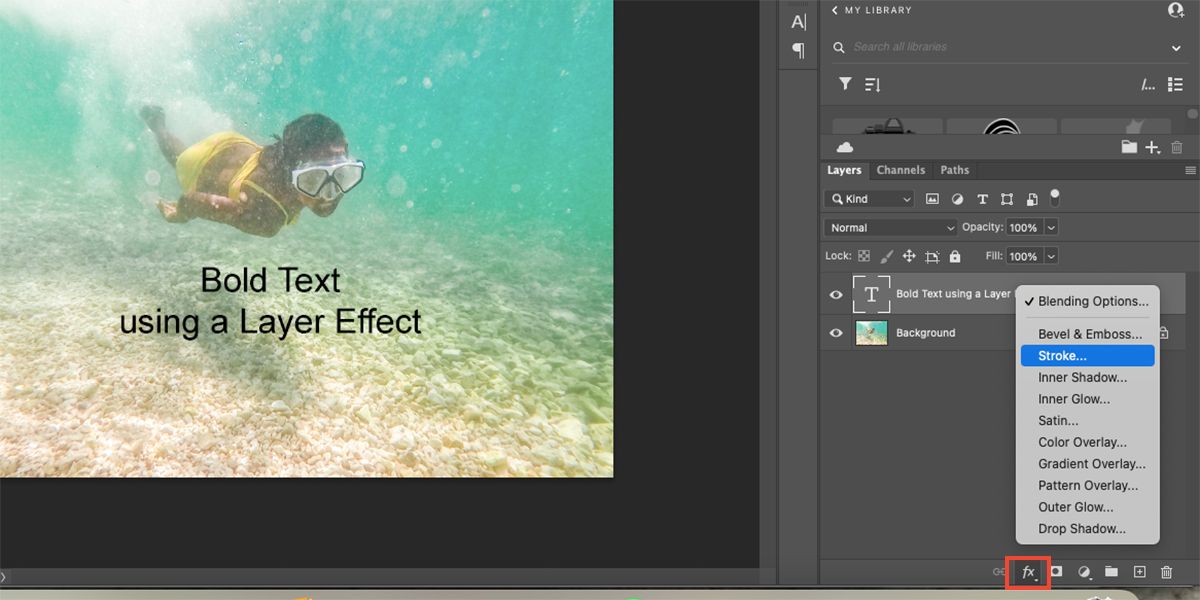Open the Normal blend mode dropdown
1200x600 pixels.
click(x=889, y=227)
